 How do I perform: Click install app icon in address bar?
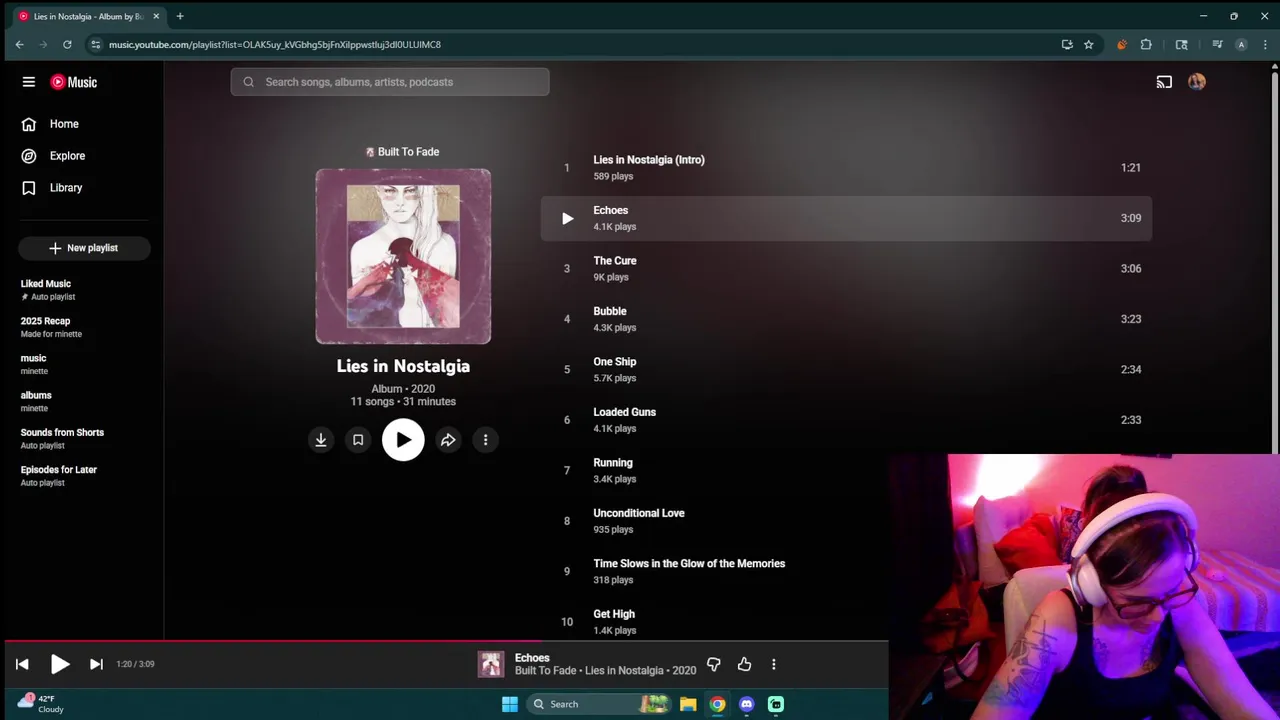[x=1067, y=44]
